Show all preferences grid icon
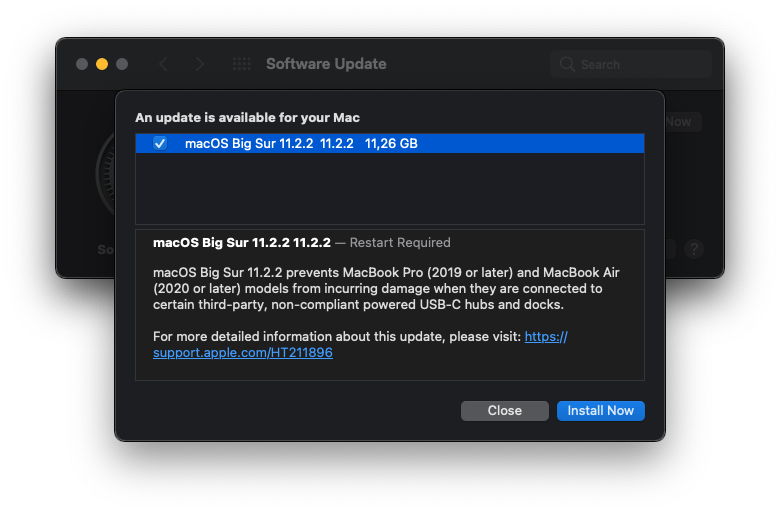Viewport: 780px width, 515px height. click(x=242, y=64)
